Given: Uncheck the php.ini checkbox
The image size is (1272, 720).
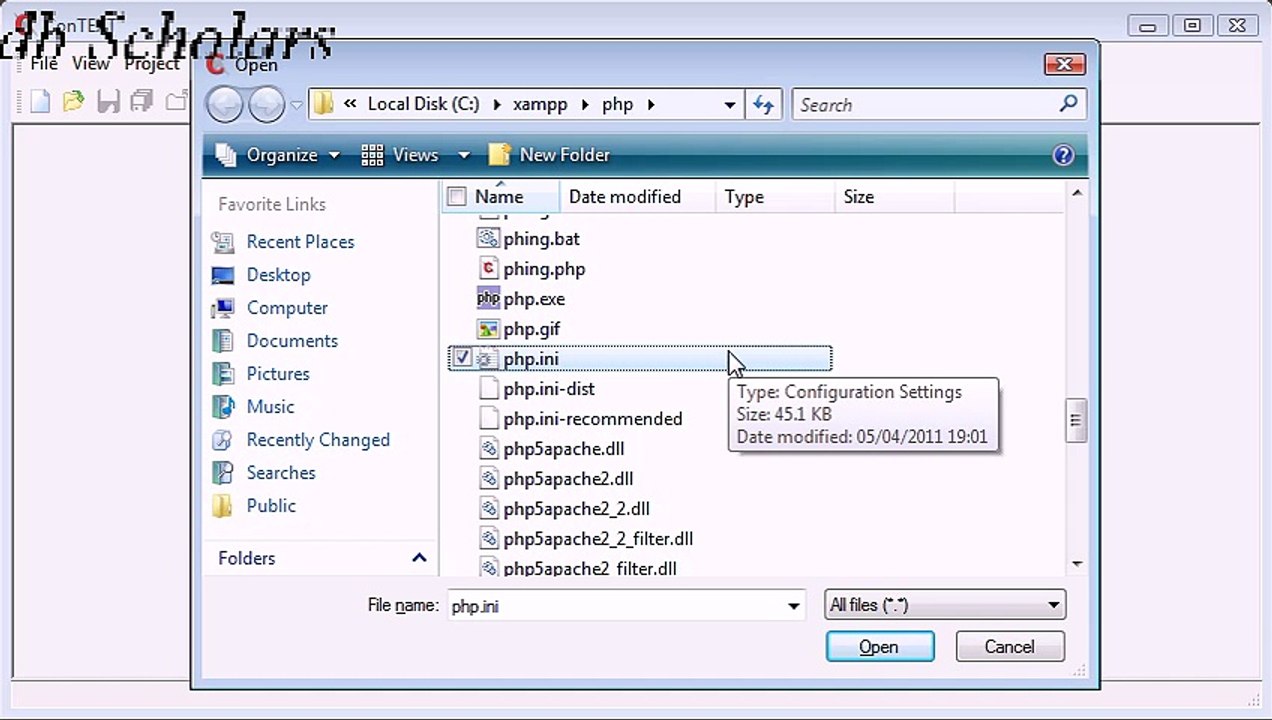Looking at the screenshot, I should pos(462,358).
